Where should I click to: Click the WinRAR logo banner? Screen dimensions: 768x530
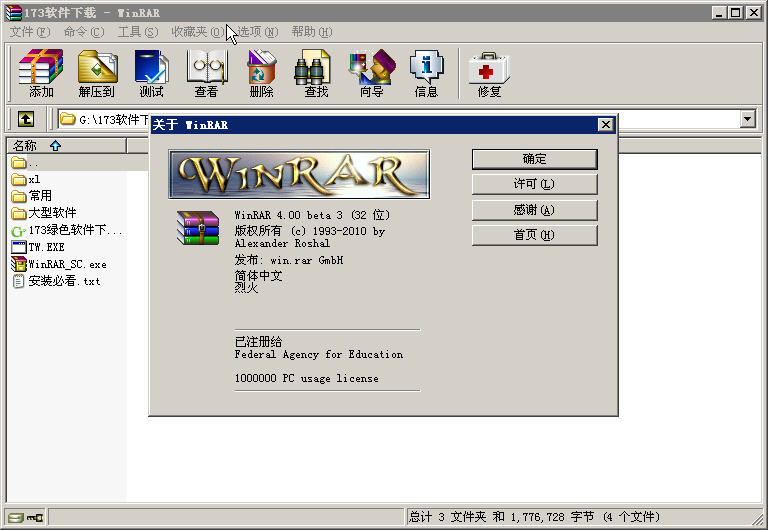[299, 174]
